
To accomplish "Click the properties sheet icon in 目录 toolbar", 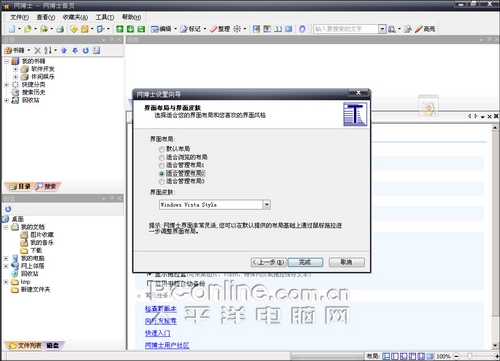I will coord(96,50).
